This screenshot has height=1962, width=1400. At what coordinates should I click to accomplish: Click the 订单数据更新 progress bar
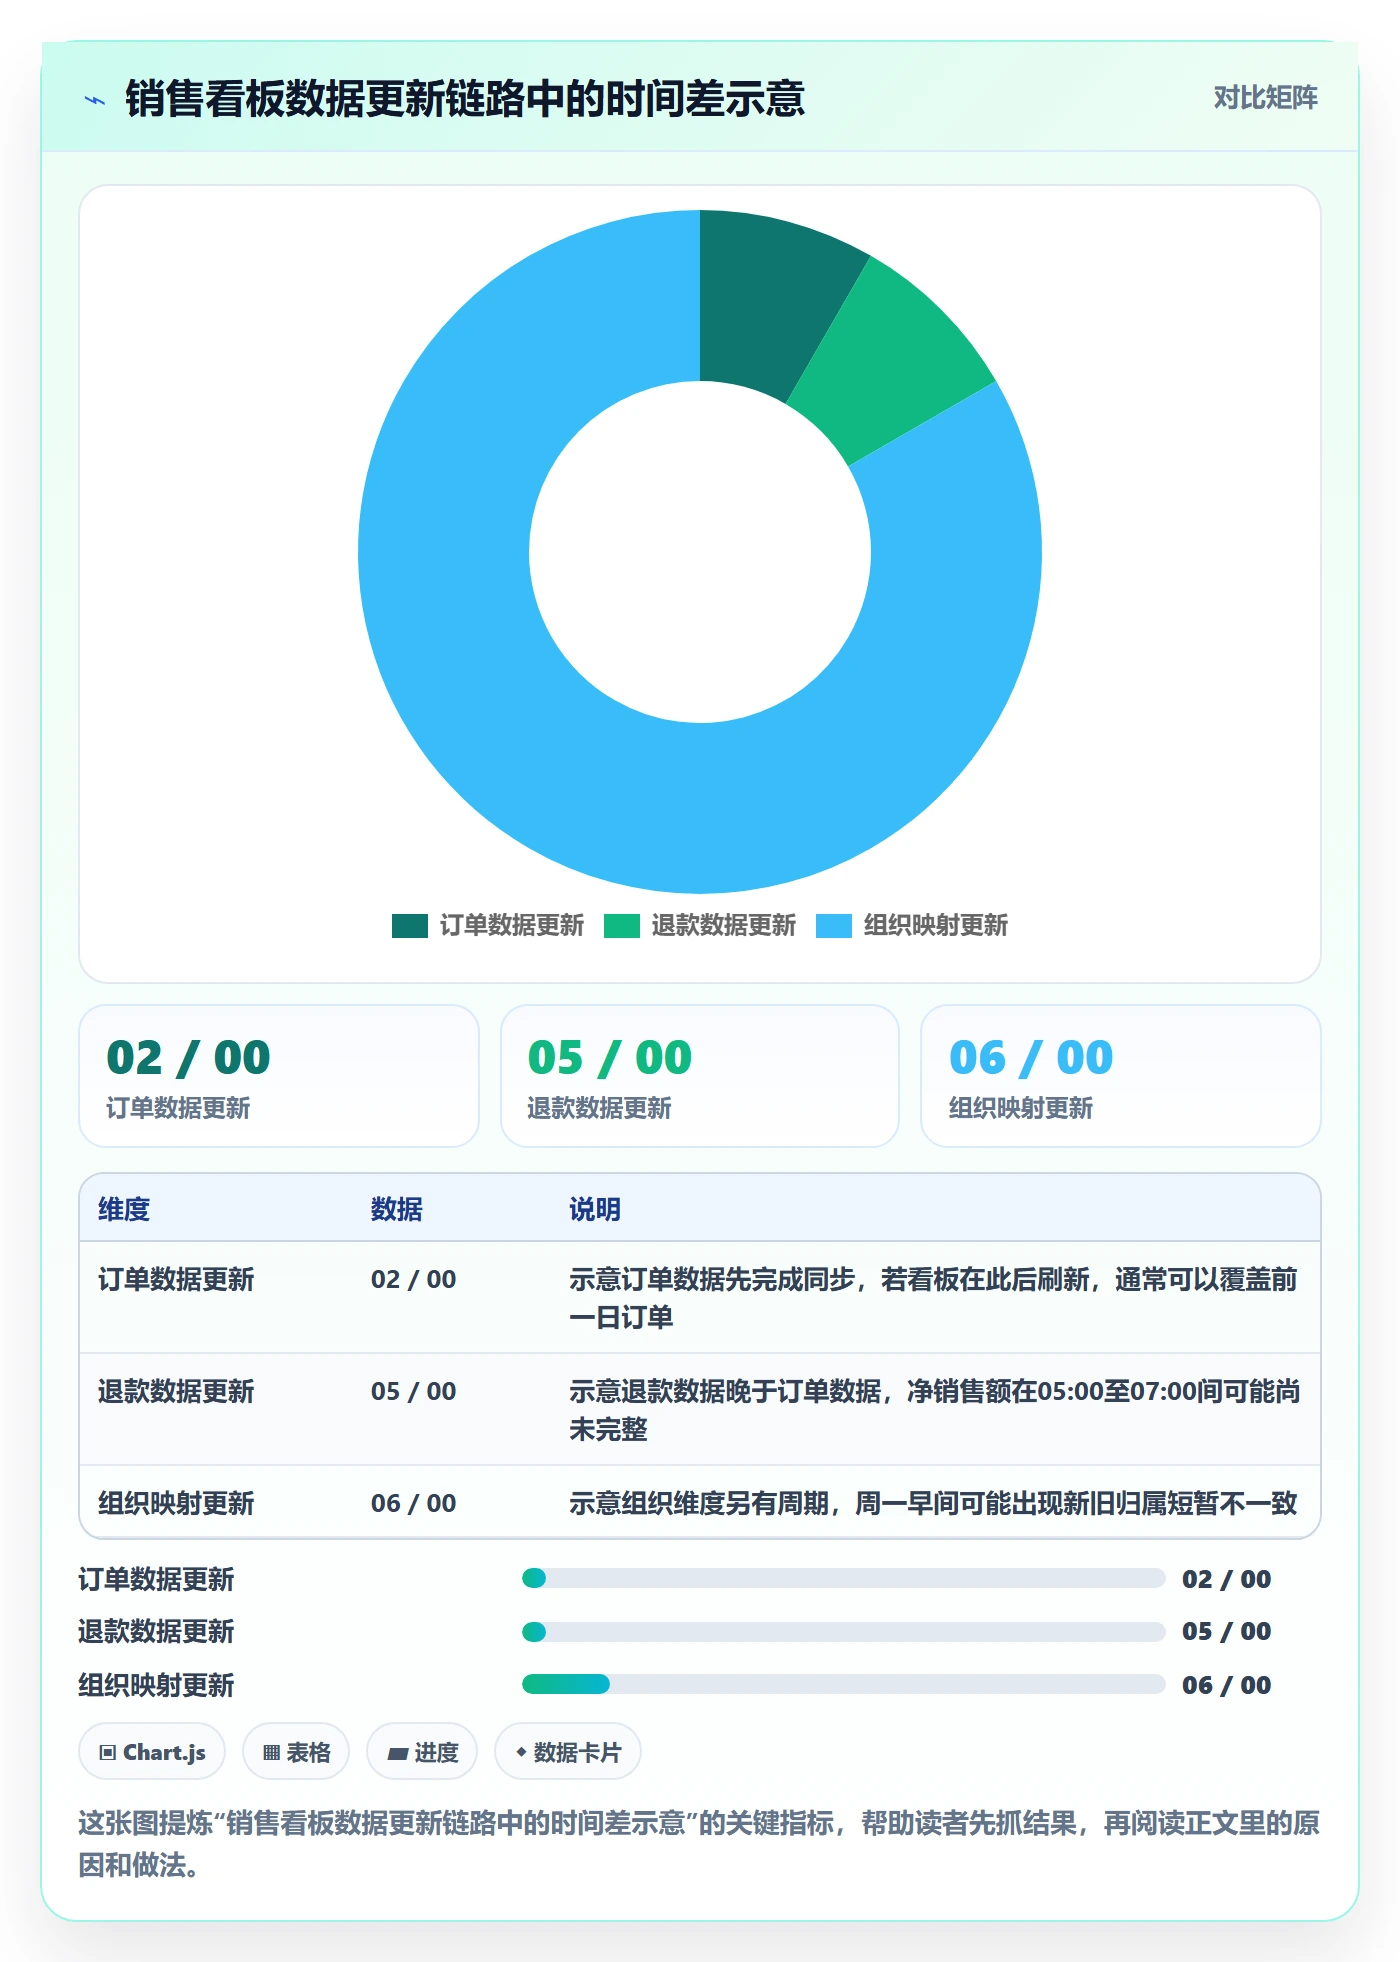coord(843,1579)
